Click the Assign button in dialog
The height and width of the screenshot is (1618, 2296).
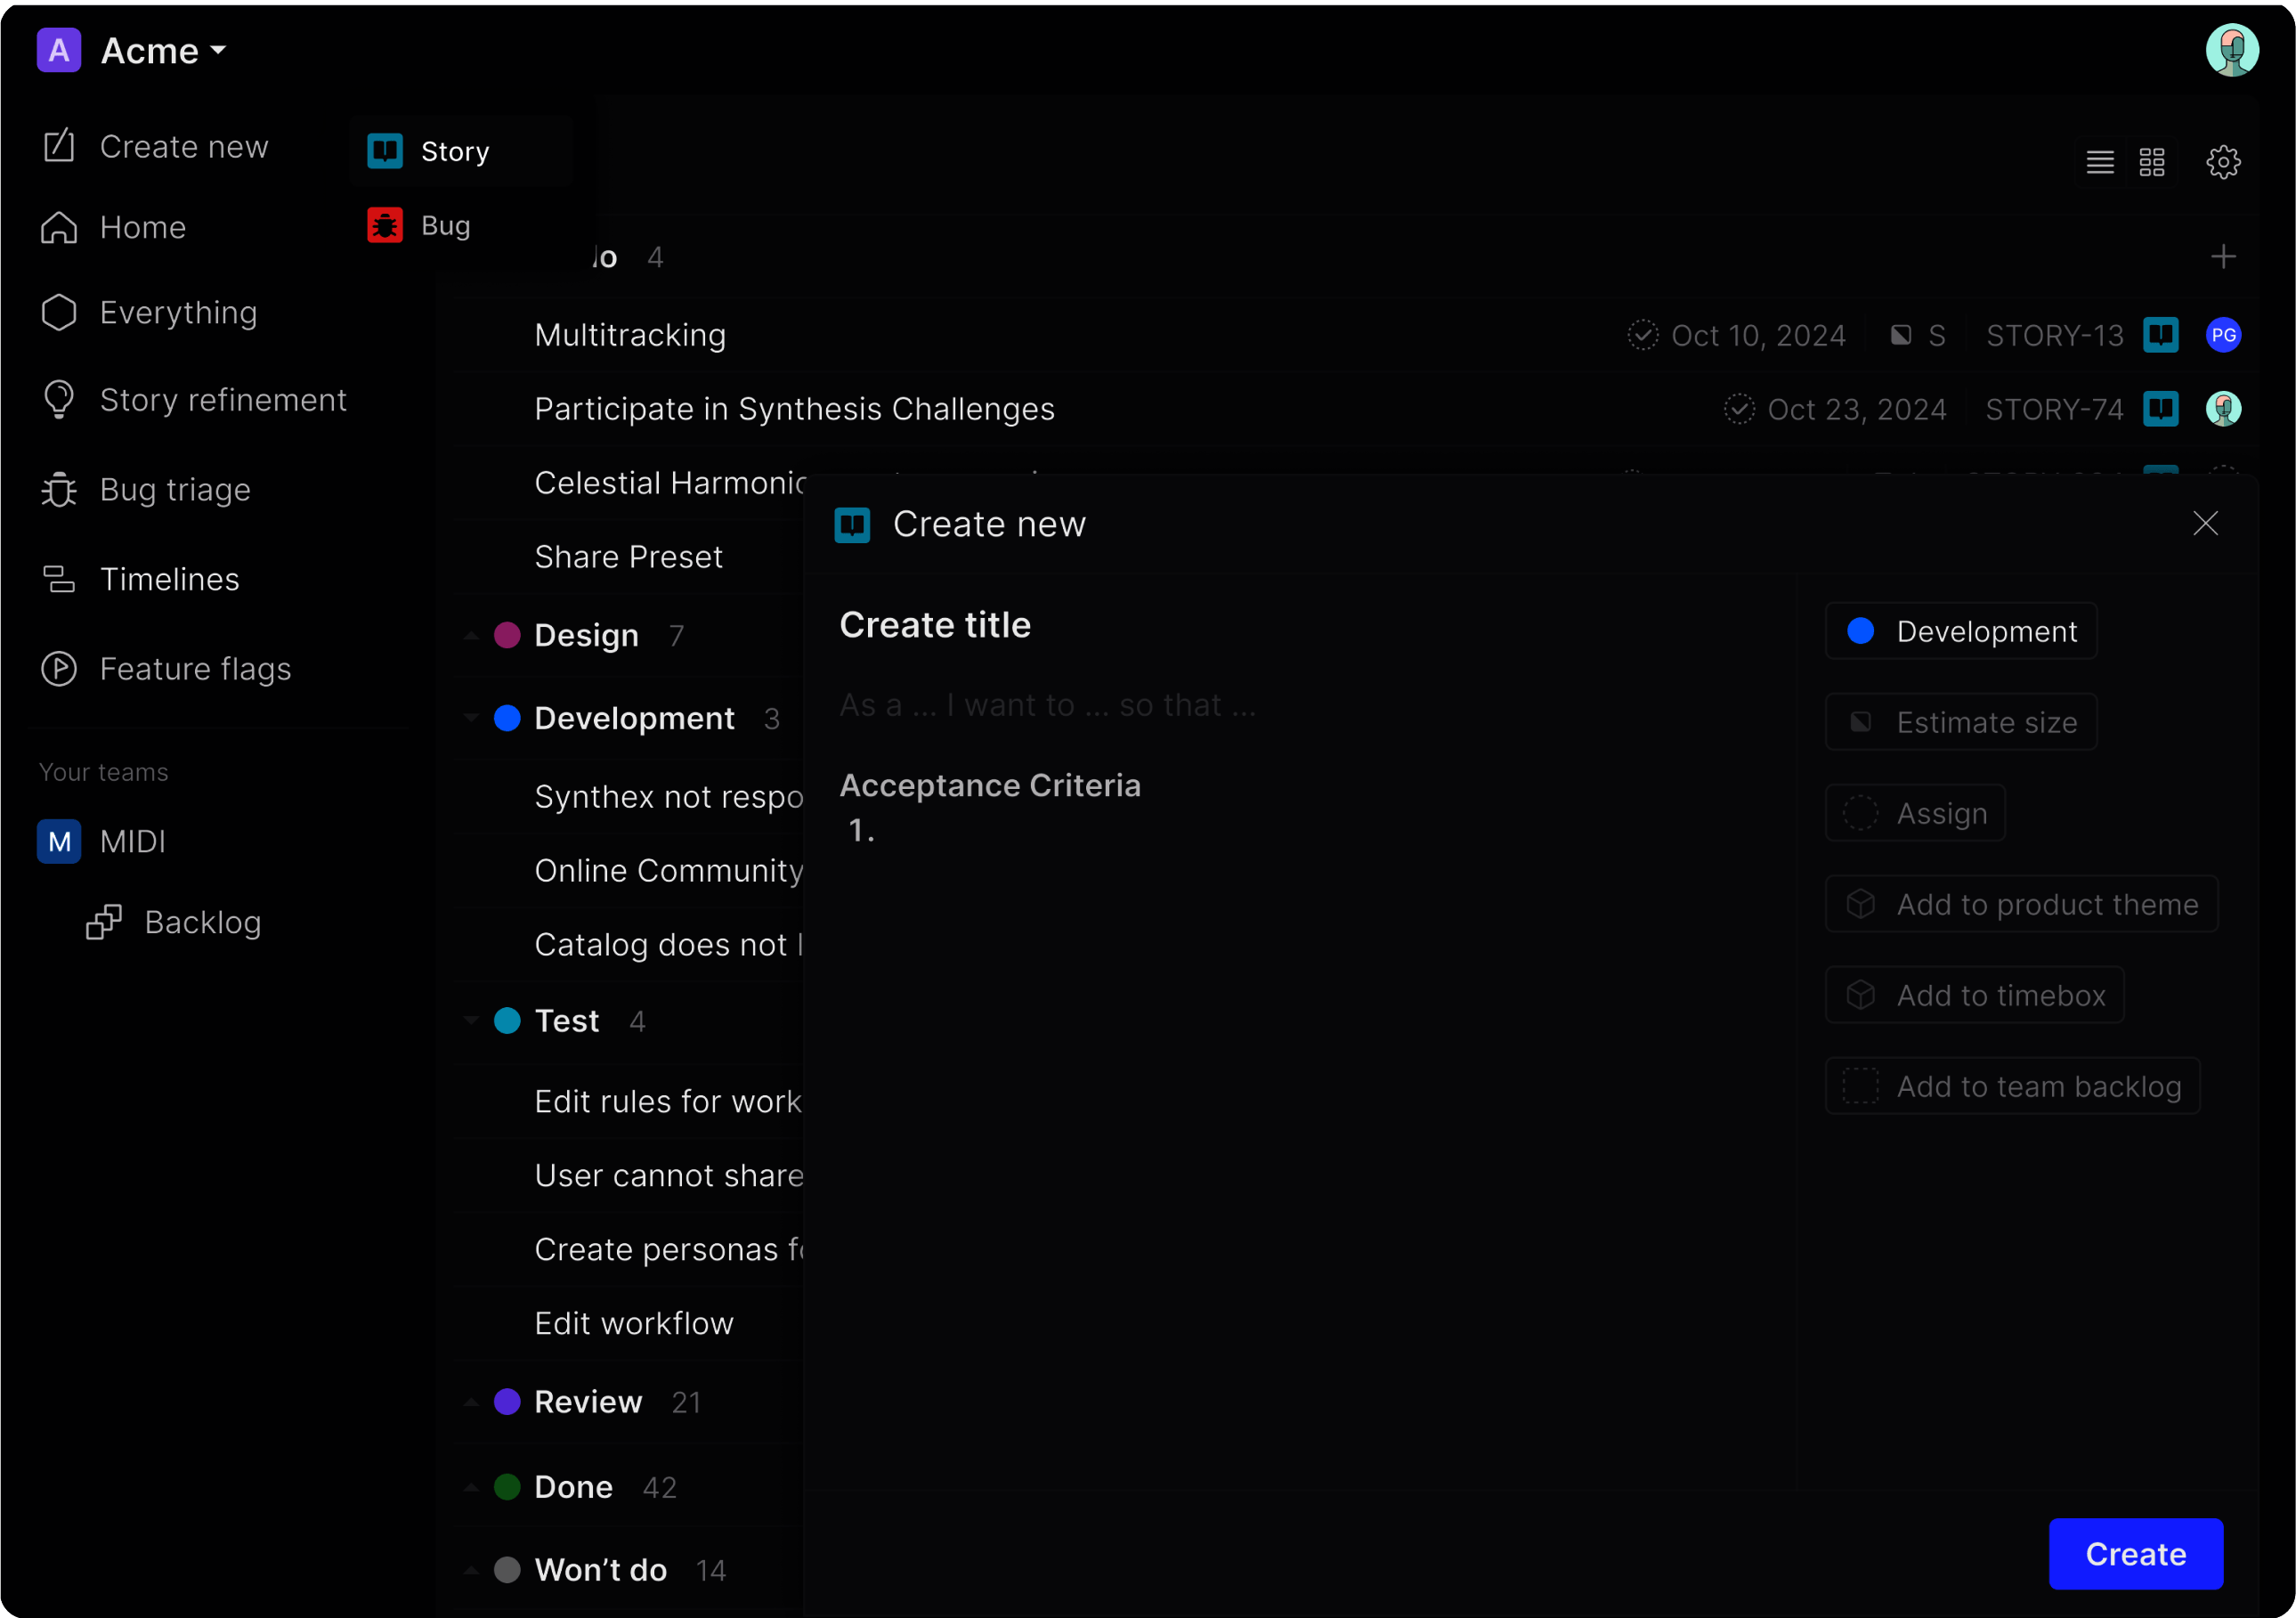pyautogui.click(x=1914, y=813)
